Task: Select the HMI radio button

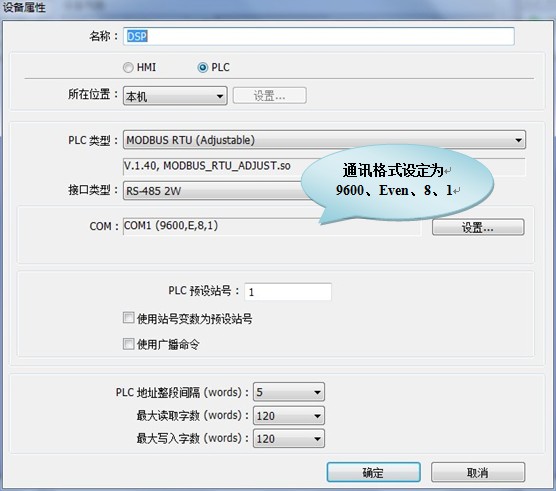Action: click(128, 67)
